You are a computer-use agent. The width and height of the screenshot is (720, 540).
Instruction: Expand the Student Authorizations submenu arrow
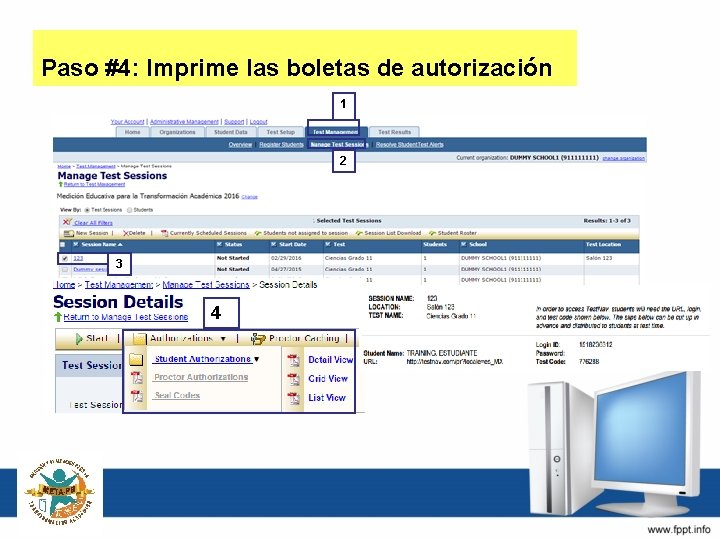[257, 359]
